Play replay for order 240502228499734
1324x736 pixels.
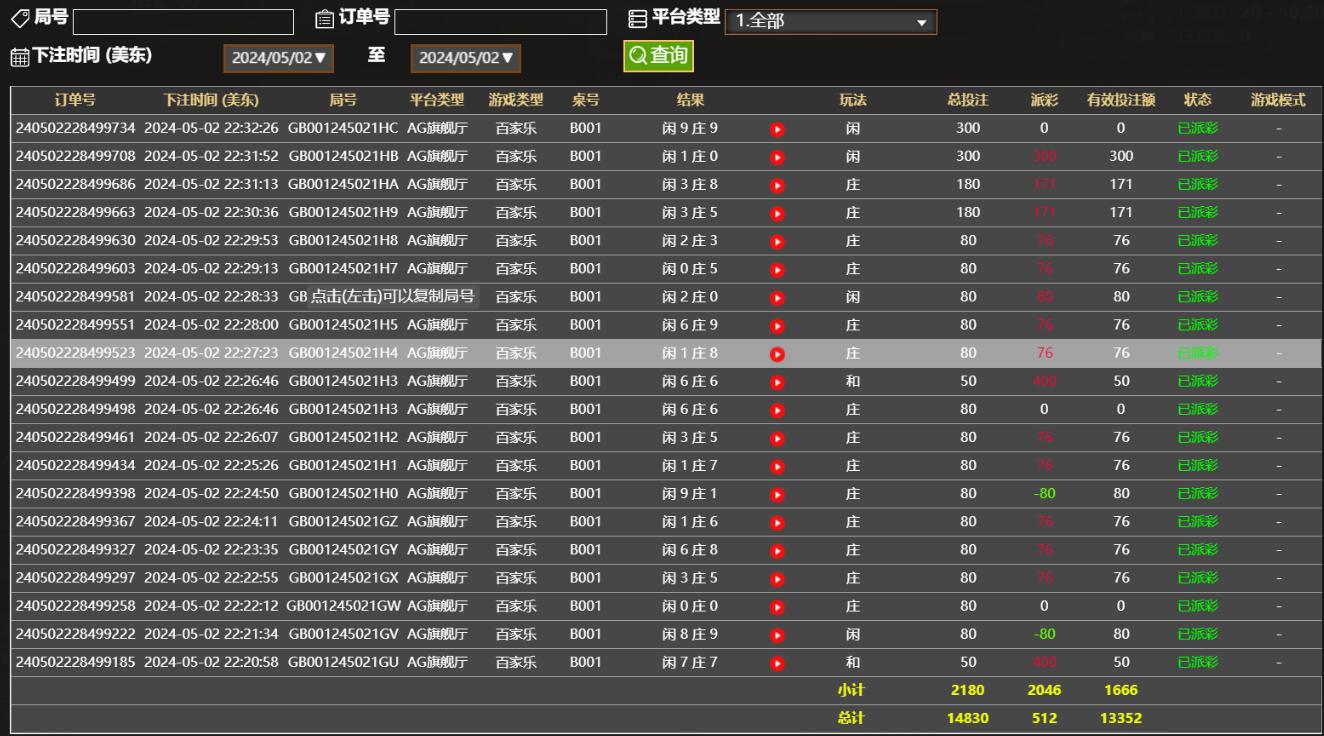tap(777, 129)
